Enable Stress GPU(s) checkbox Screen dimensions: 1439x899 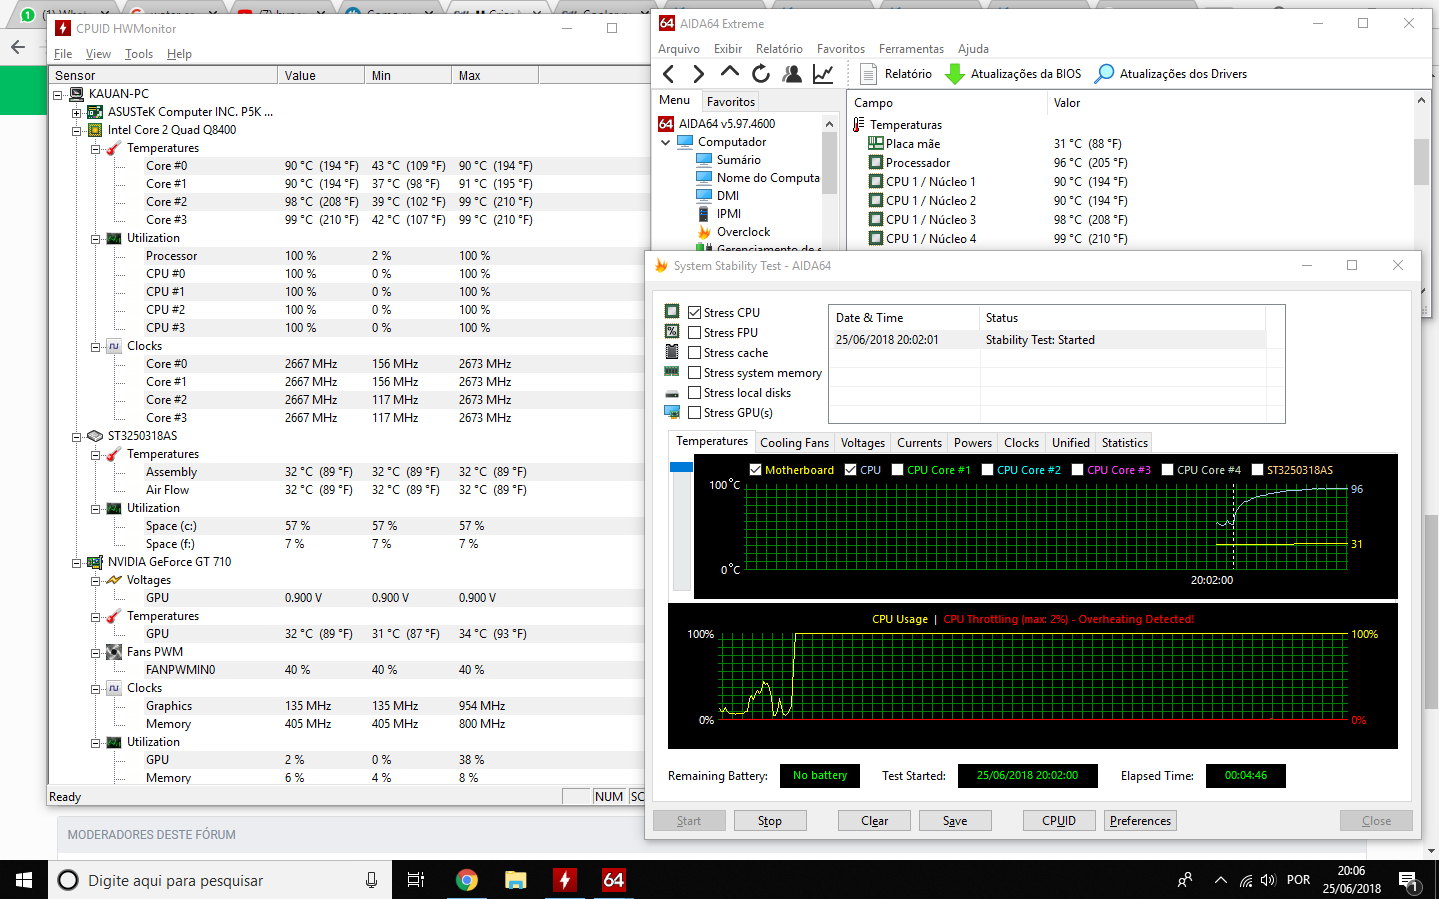click(x=694, y=412)
